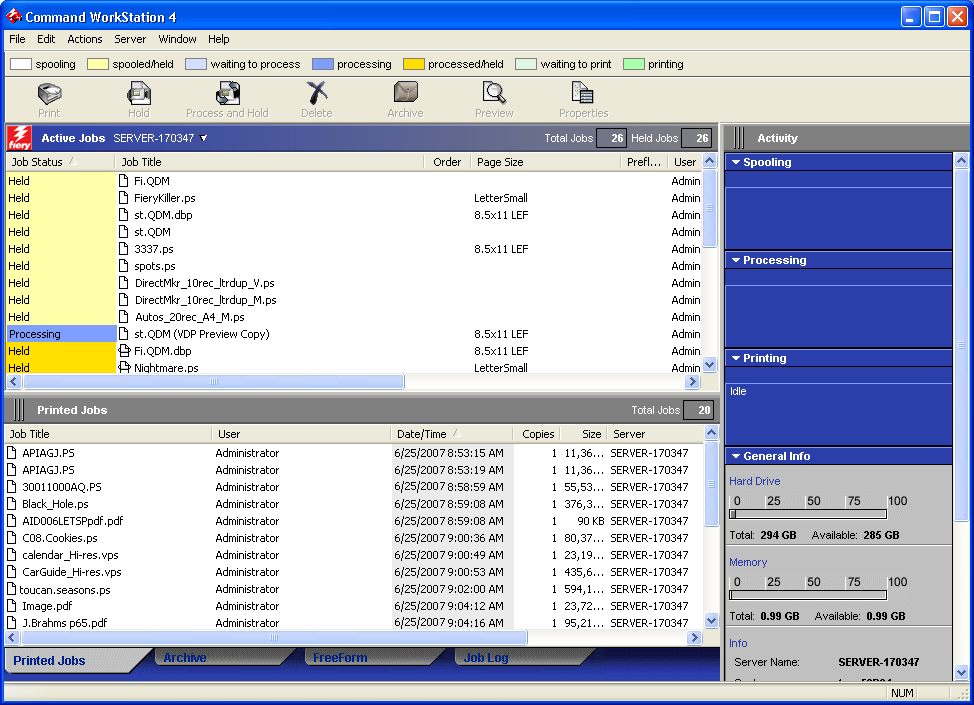974x705 pixels.
Task: Collapse the Printing activity section
Action: (x=736, y=358)
